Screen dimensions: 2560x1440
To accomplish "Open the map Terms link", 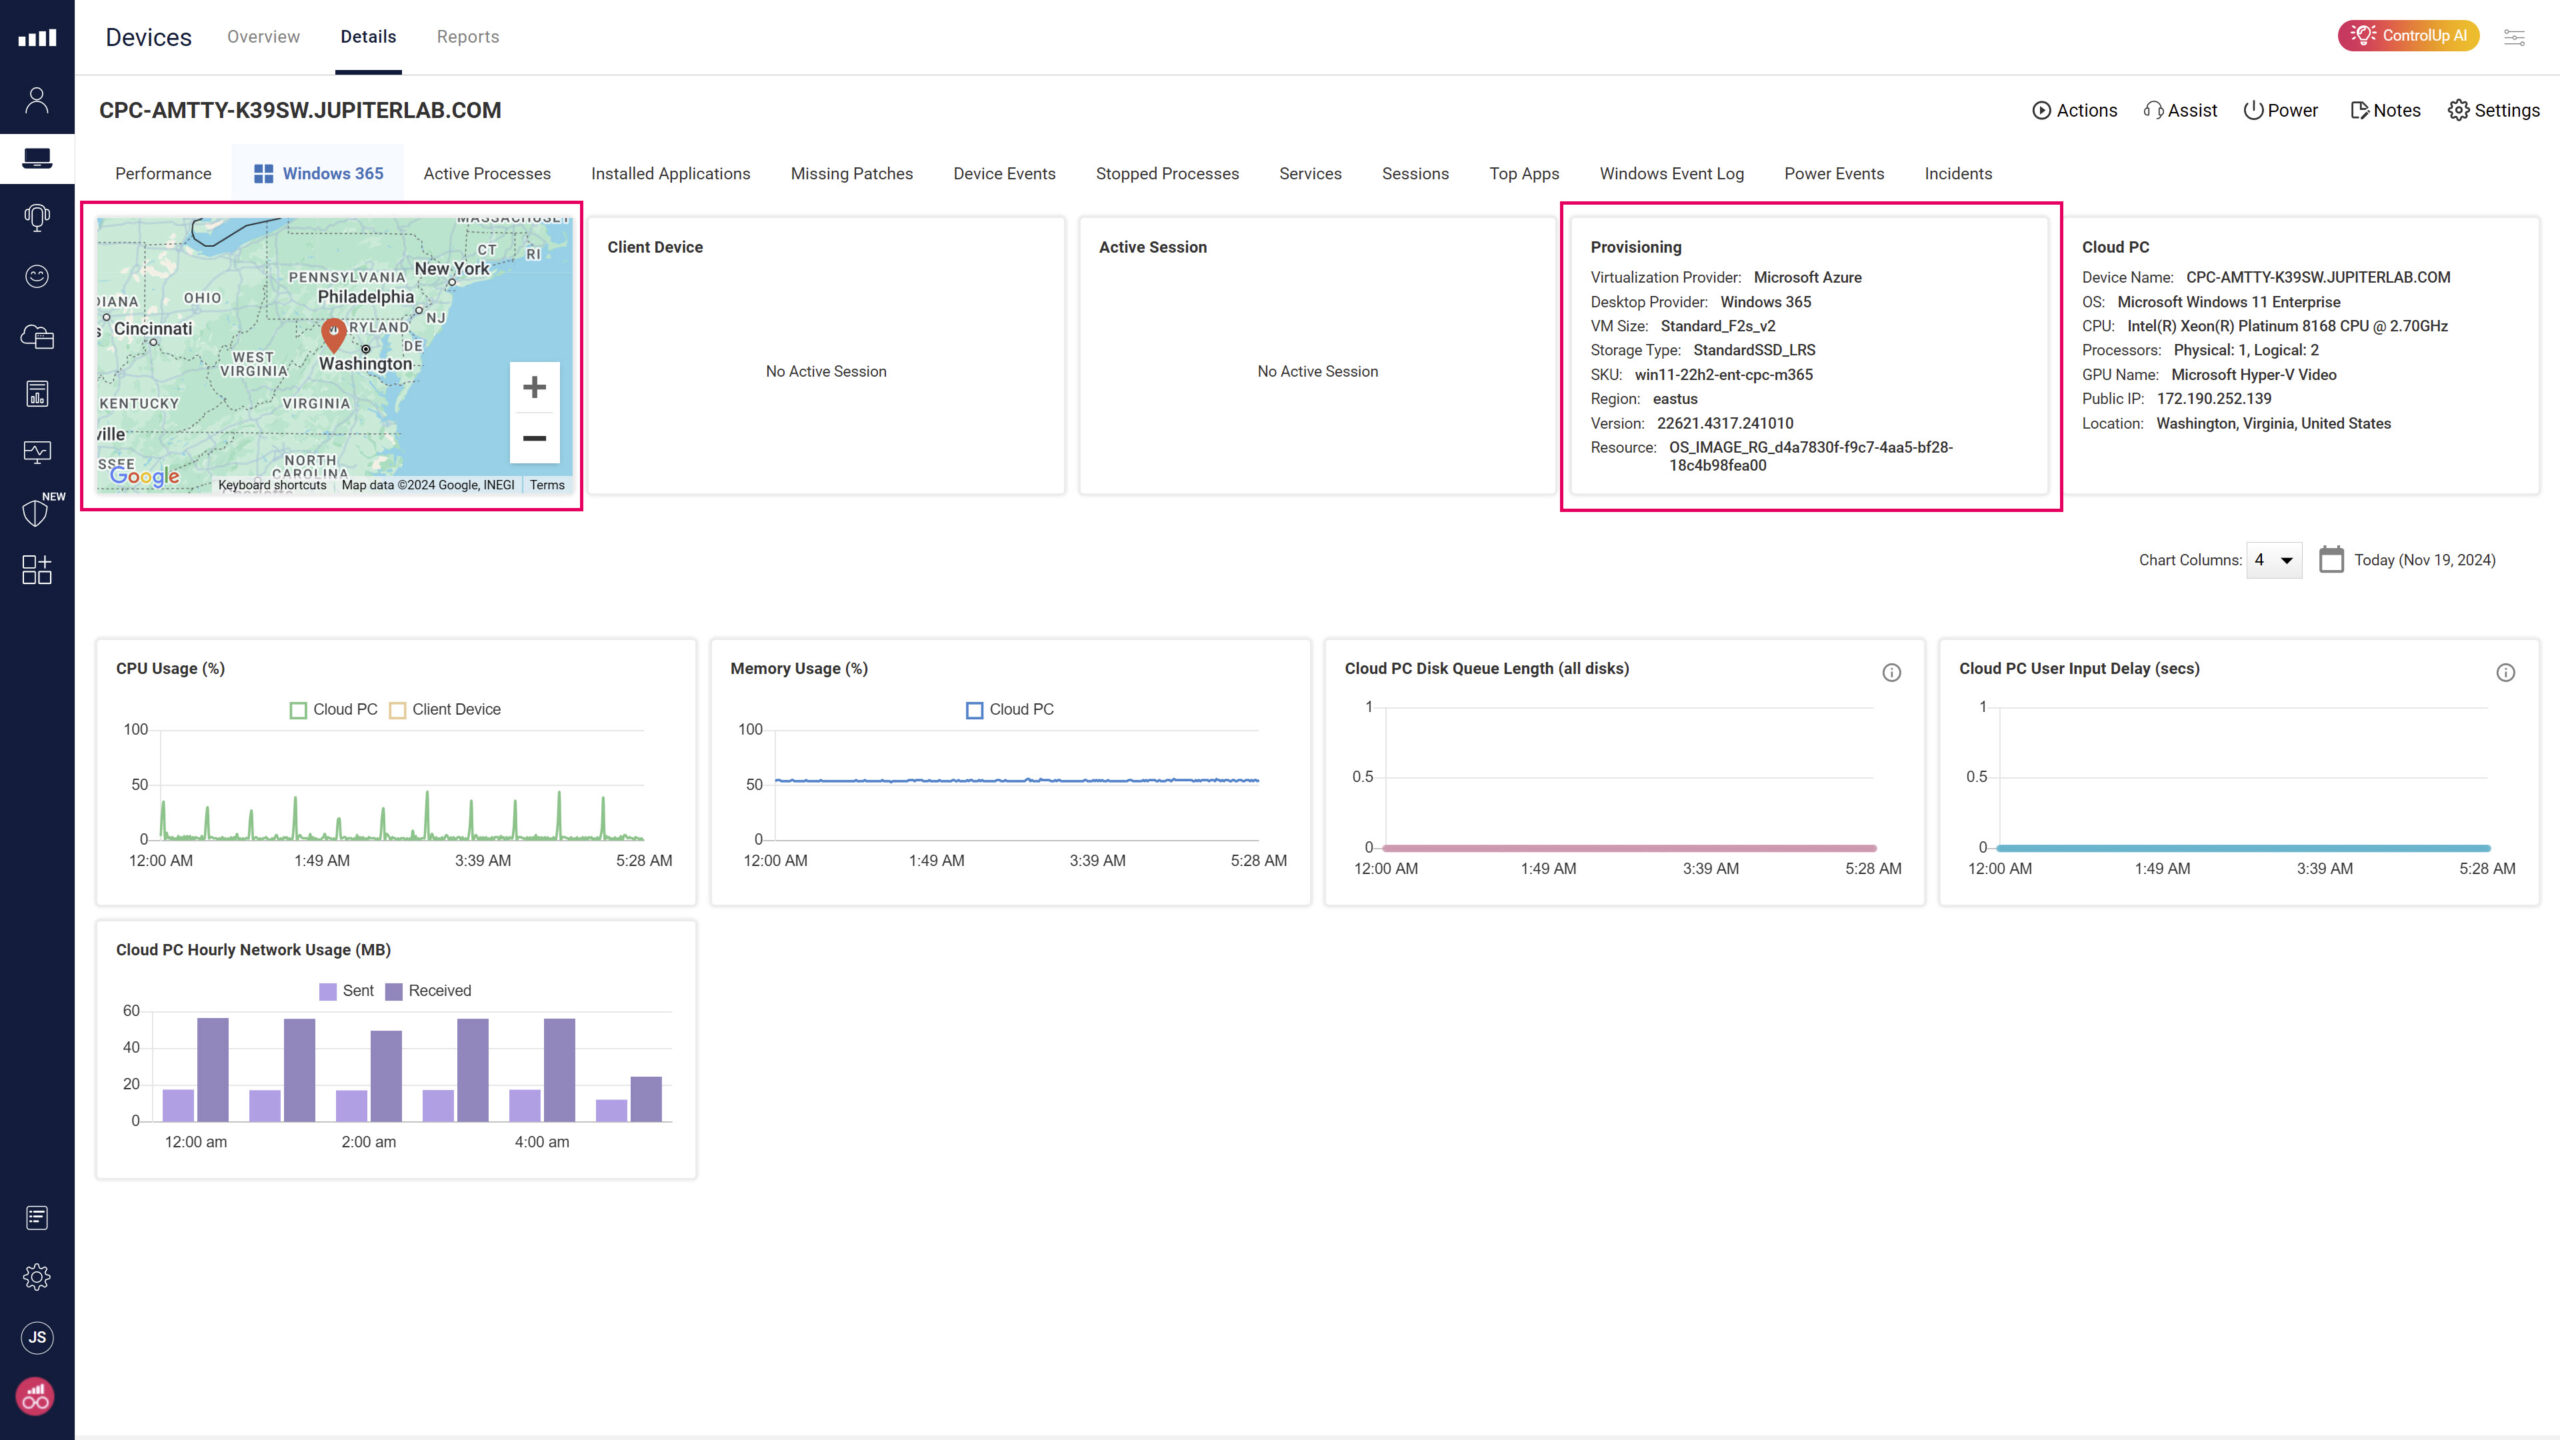I will (x=547, y=485).
